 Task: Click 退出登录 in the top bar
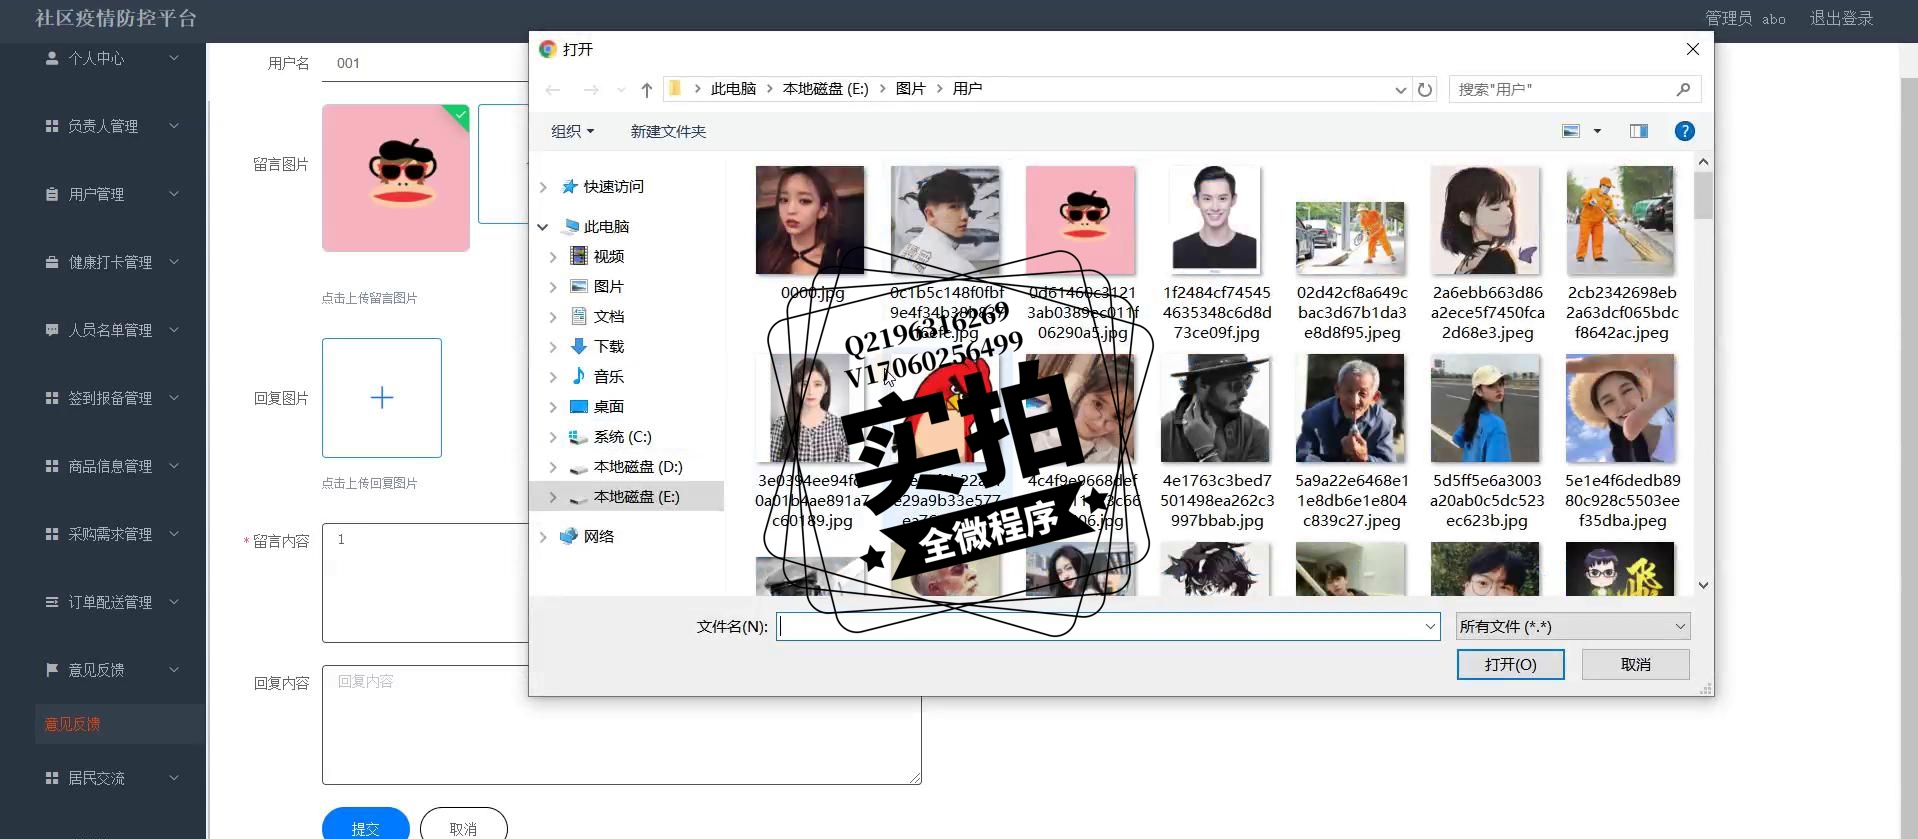point(1841,18)
